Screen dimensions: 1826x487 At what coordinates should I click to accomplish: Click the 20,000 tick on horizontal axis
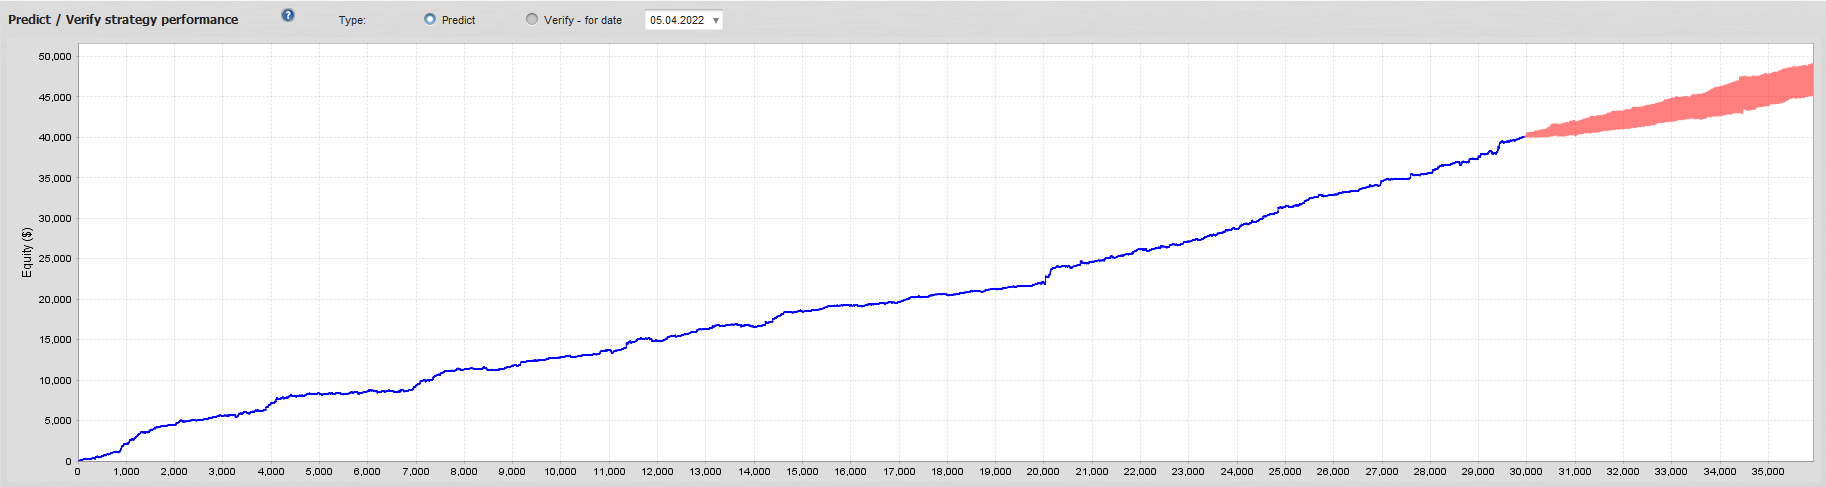tap(1043, 471)
